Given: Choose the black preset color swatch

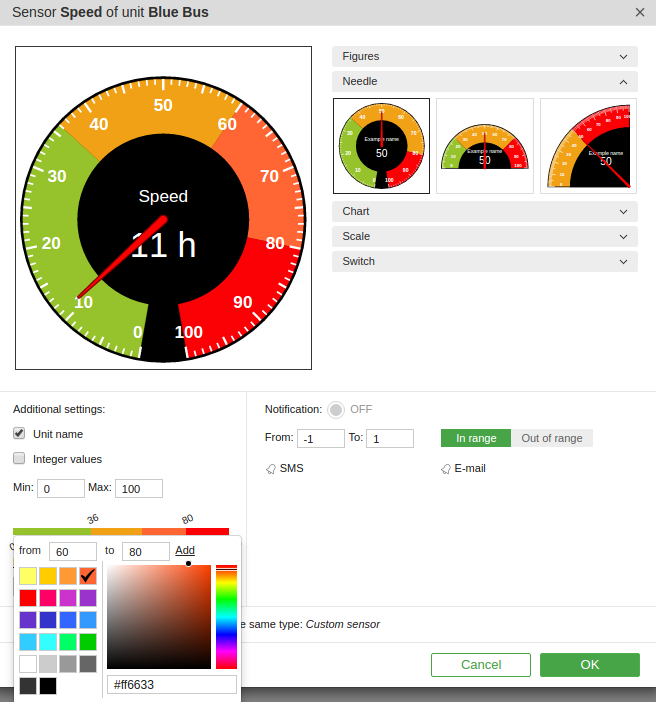Looking at the screenshot, I should [48, 686].
